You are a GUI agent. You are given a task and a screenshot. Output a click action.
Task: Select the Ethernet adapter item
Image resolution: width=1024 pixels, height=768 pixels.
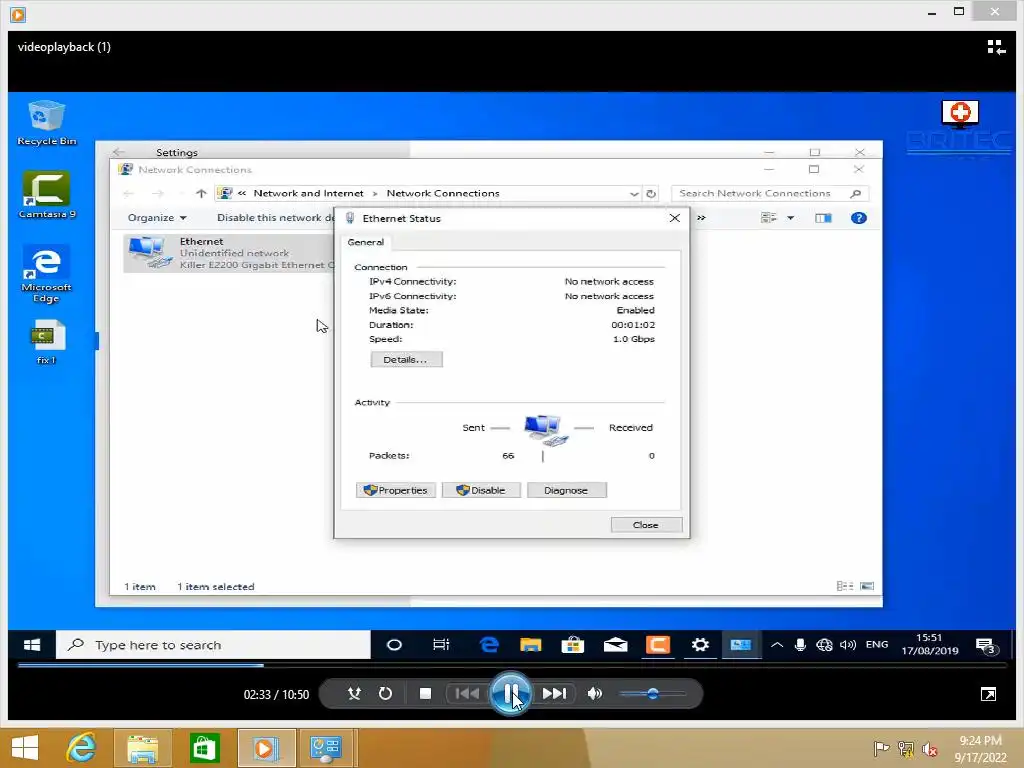[229, 253]
